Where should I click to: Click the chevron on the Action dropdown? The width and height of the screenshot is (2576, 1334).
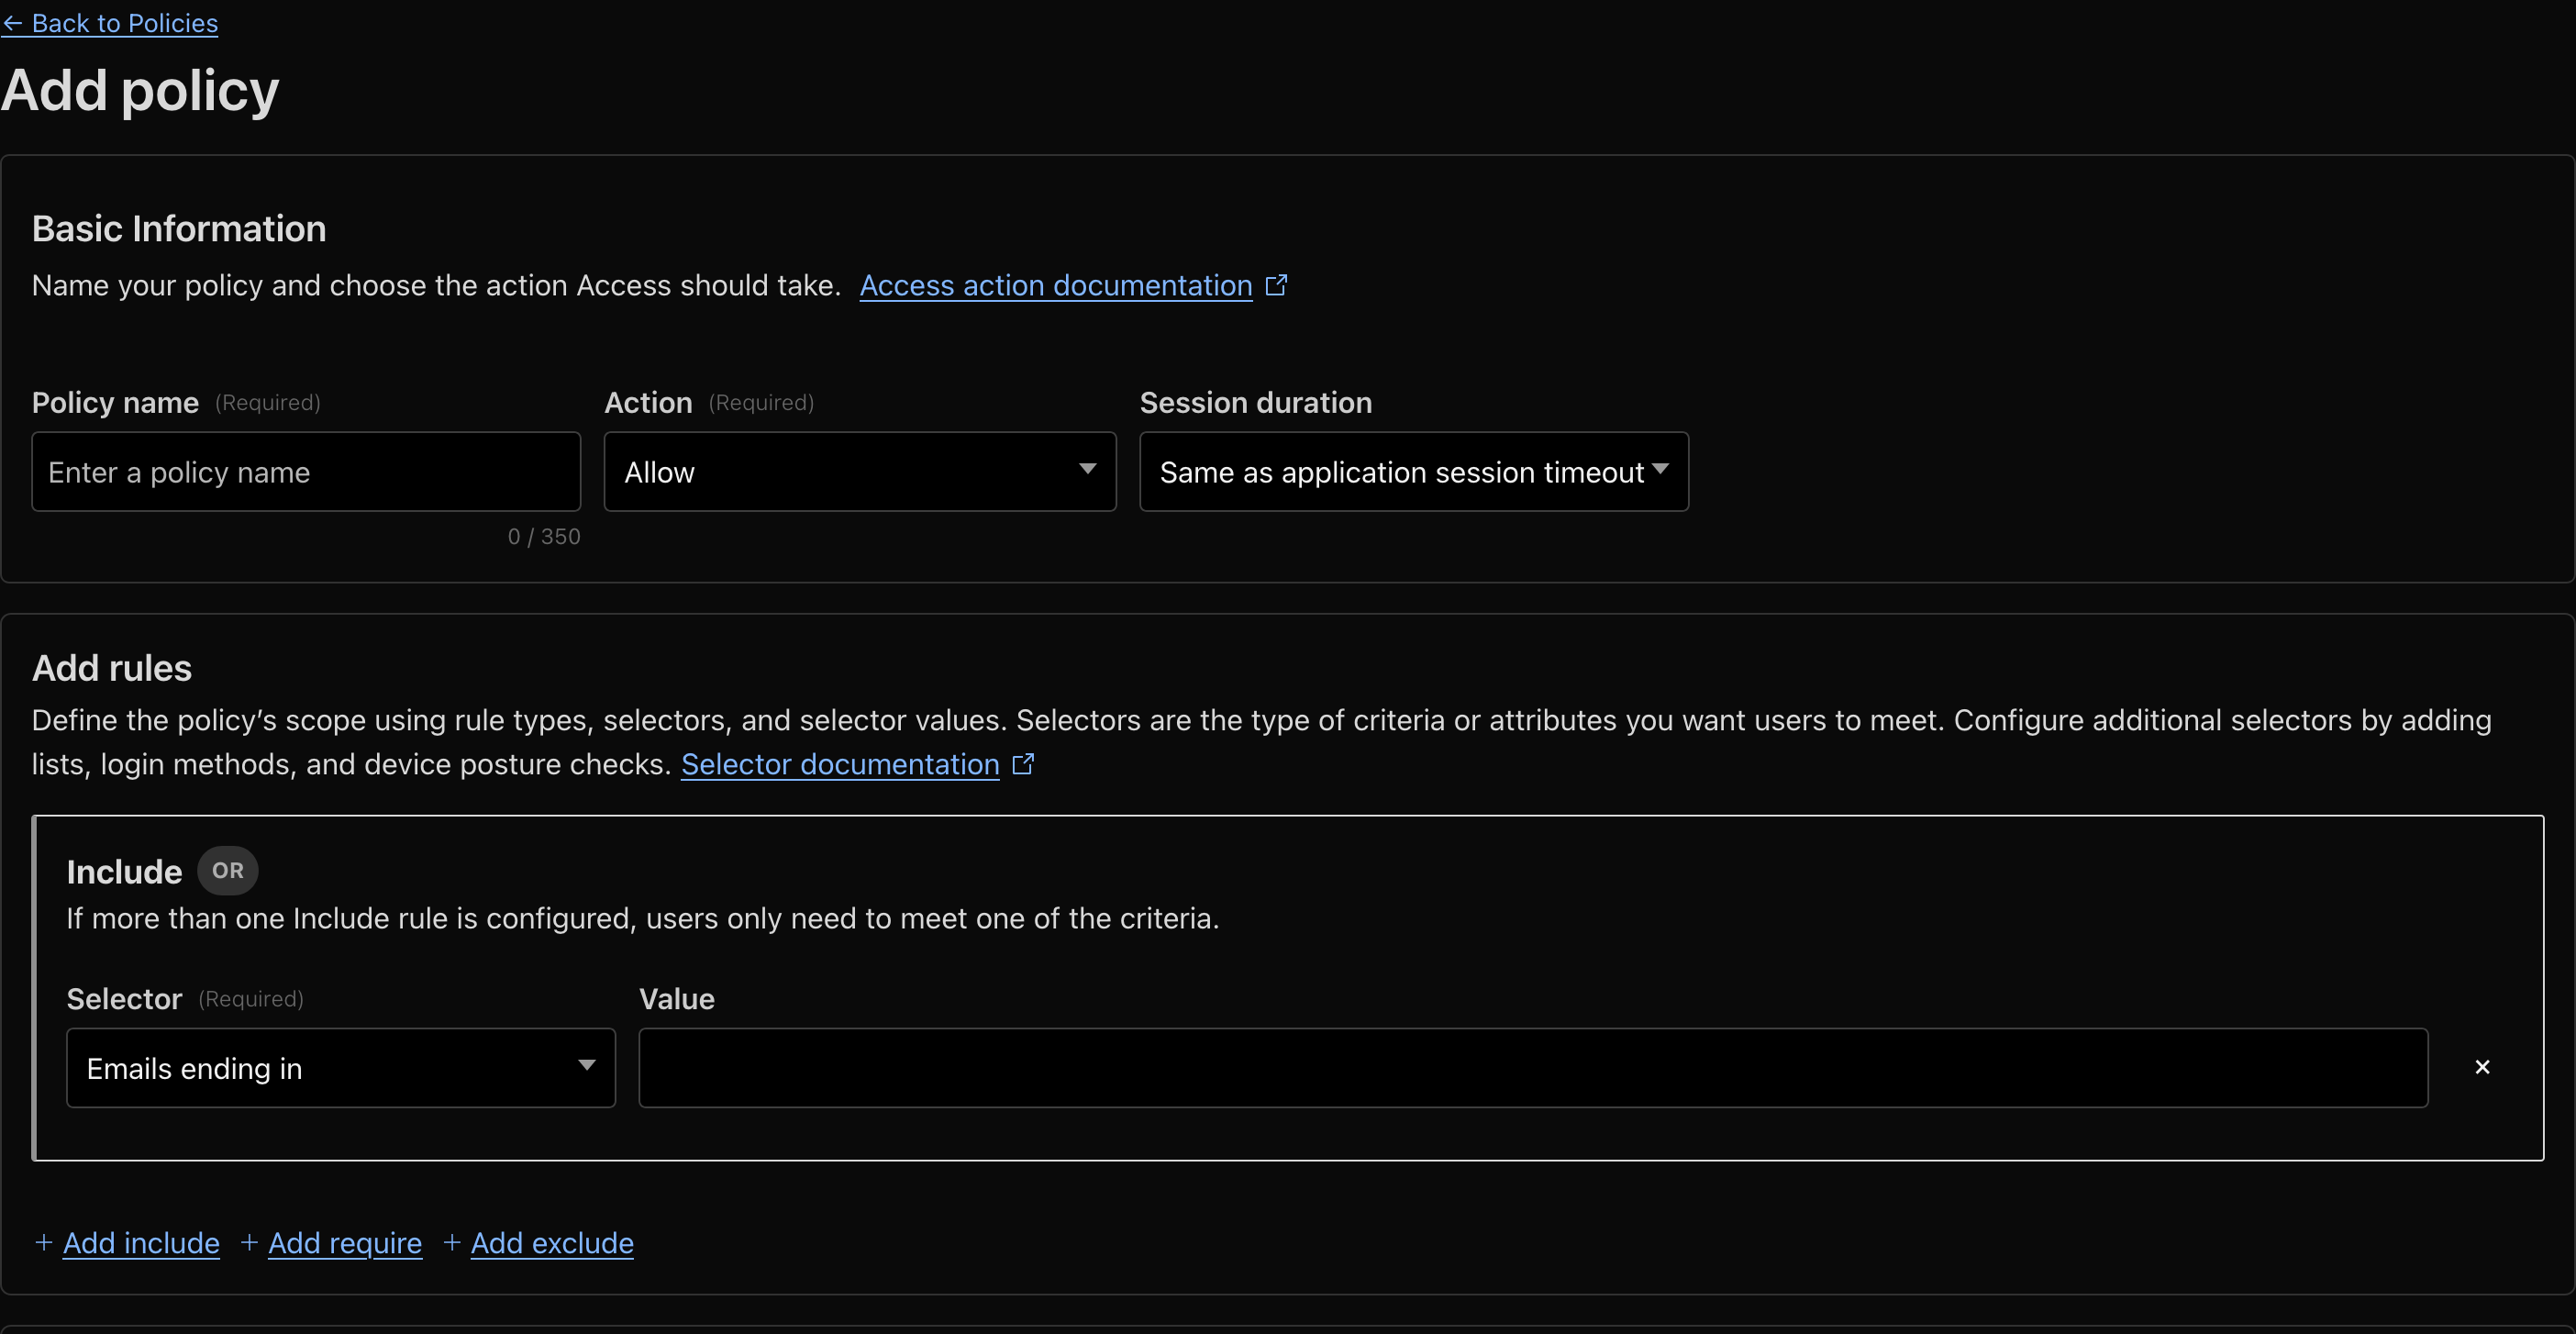[1088, 470]
